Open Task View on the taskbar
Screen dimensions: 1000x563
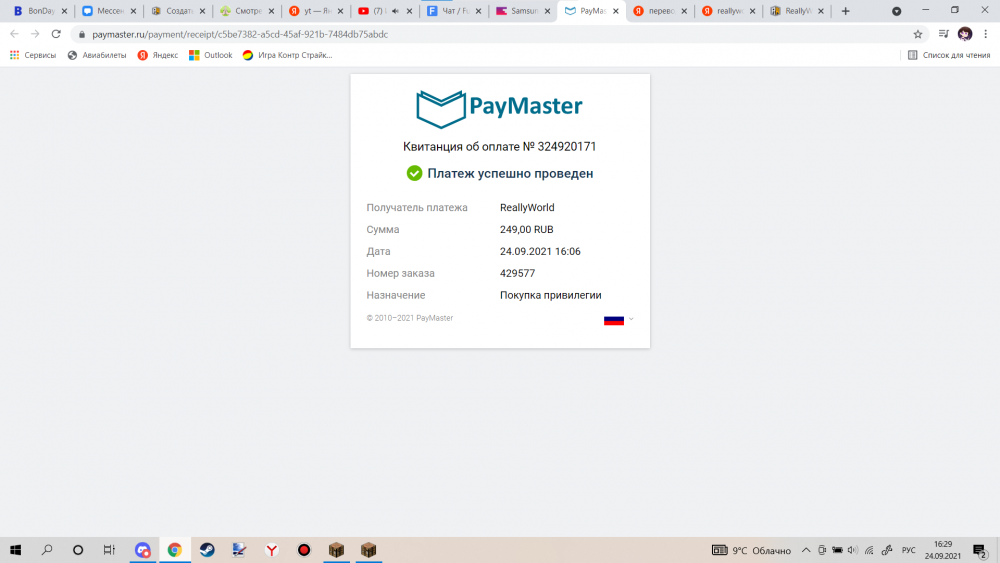pos(109,550)
